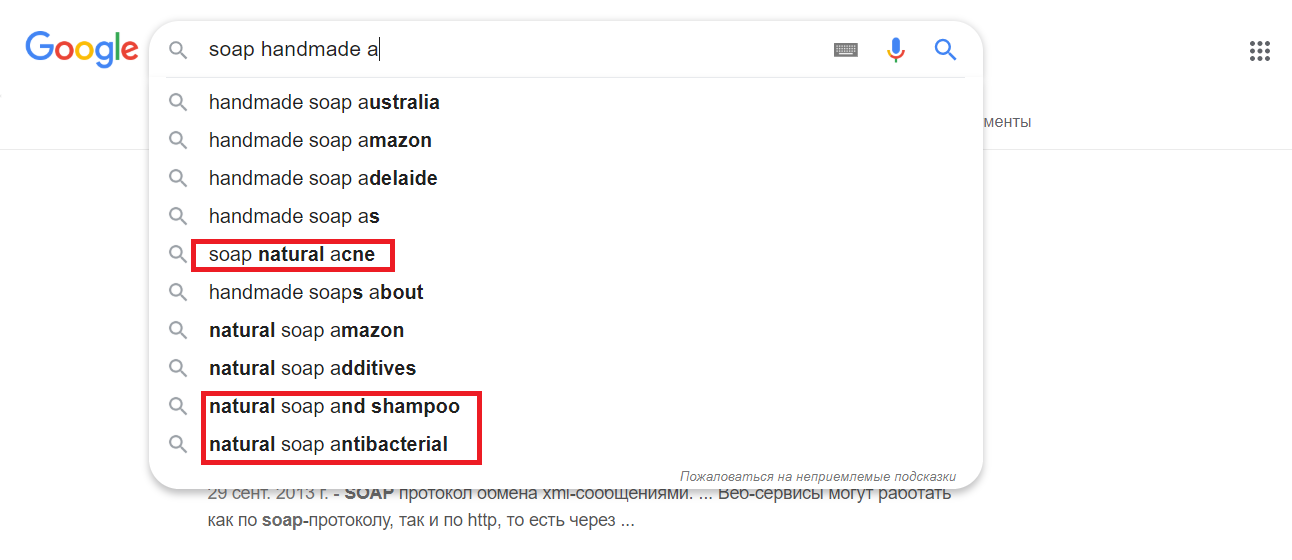Choose suggestion 'handmade soaps about'
Screen dimensions: 1292x560
coord(316,292)
